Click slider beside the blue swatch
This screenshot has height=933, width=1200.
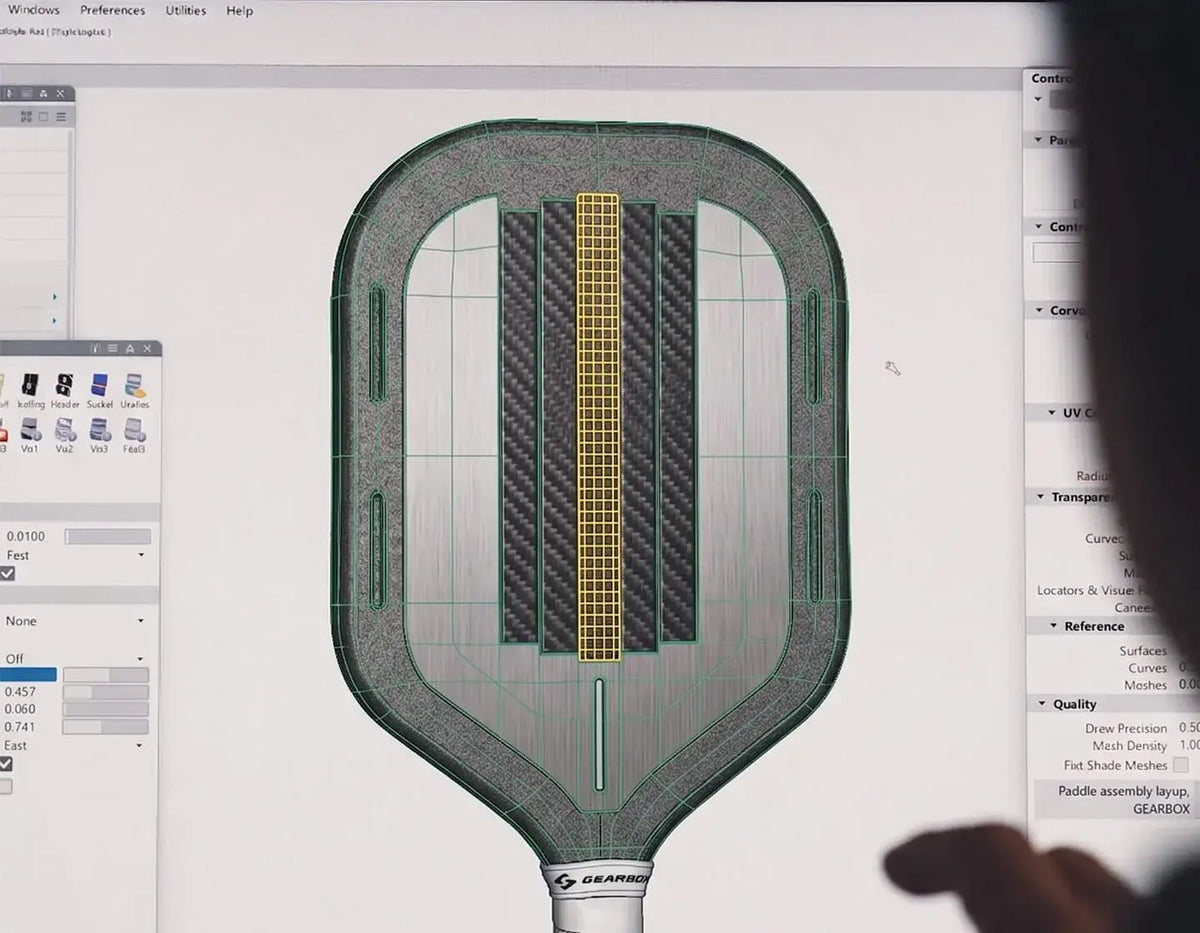(x=105, y=675)
